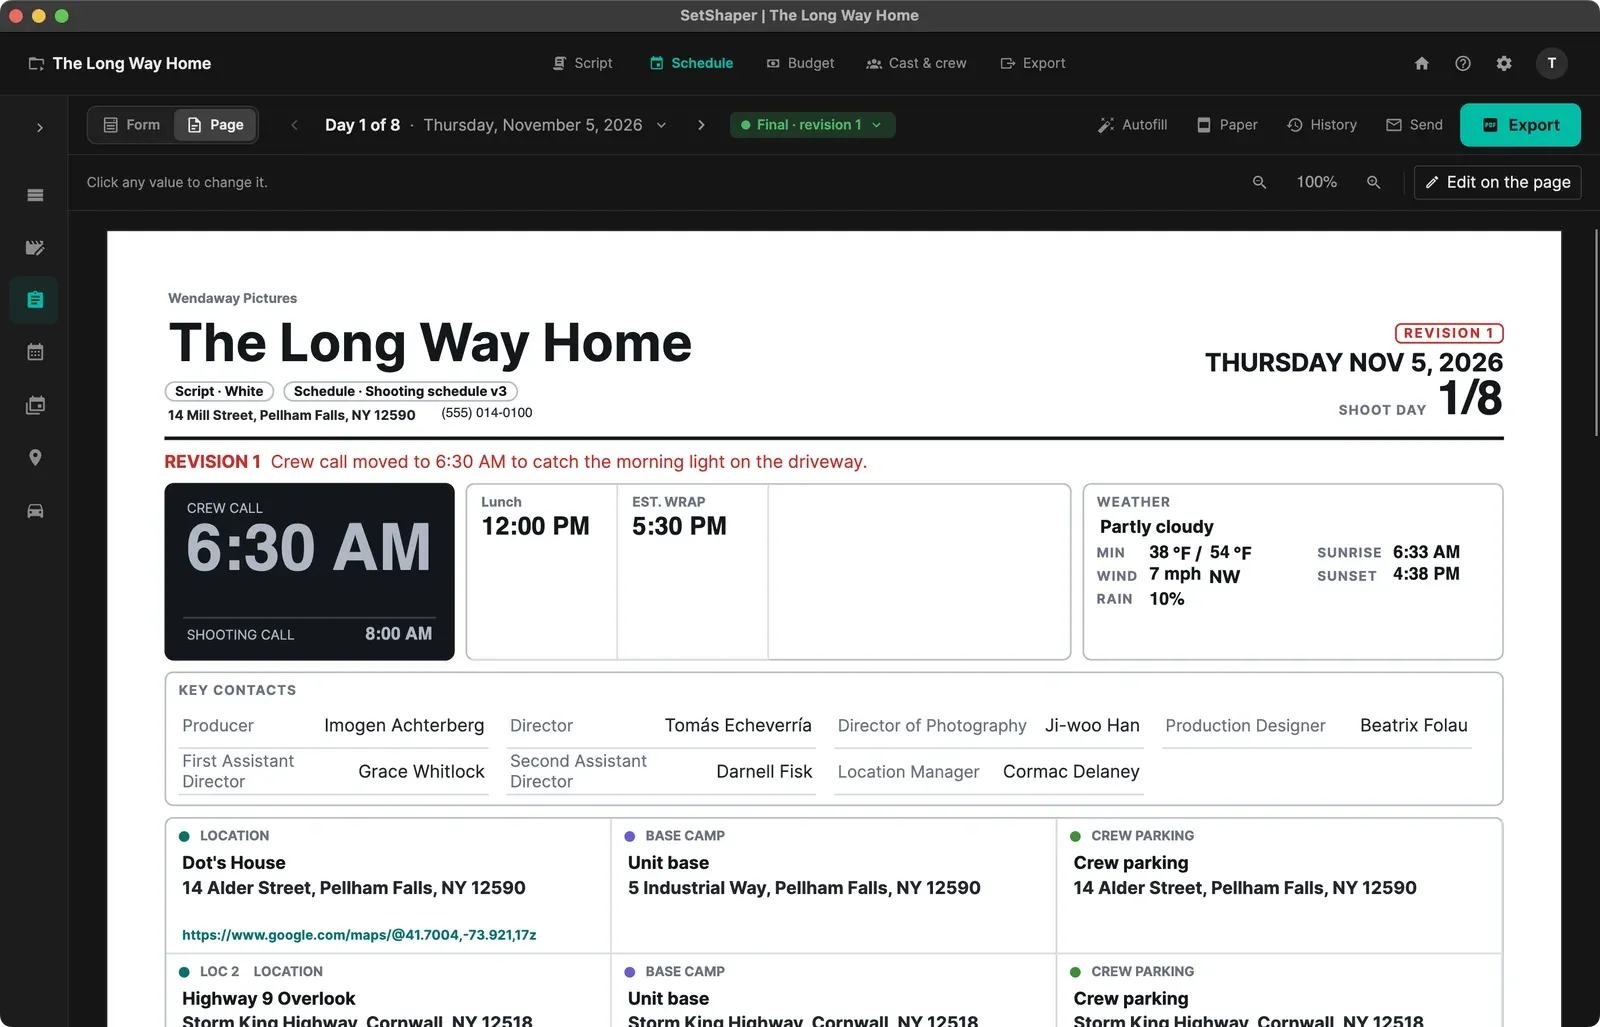Image resolution: width=1600 pixels, height=1027 pixels.
Task: Open the Export tab in top navigation
Action: point(1033,63)
